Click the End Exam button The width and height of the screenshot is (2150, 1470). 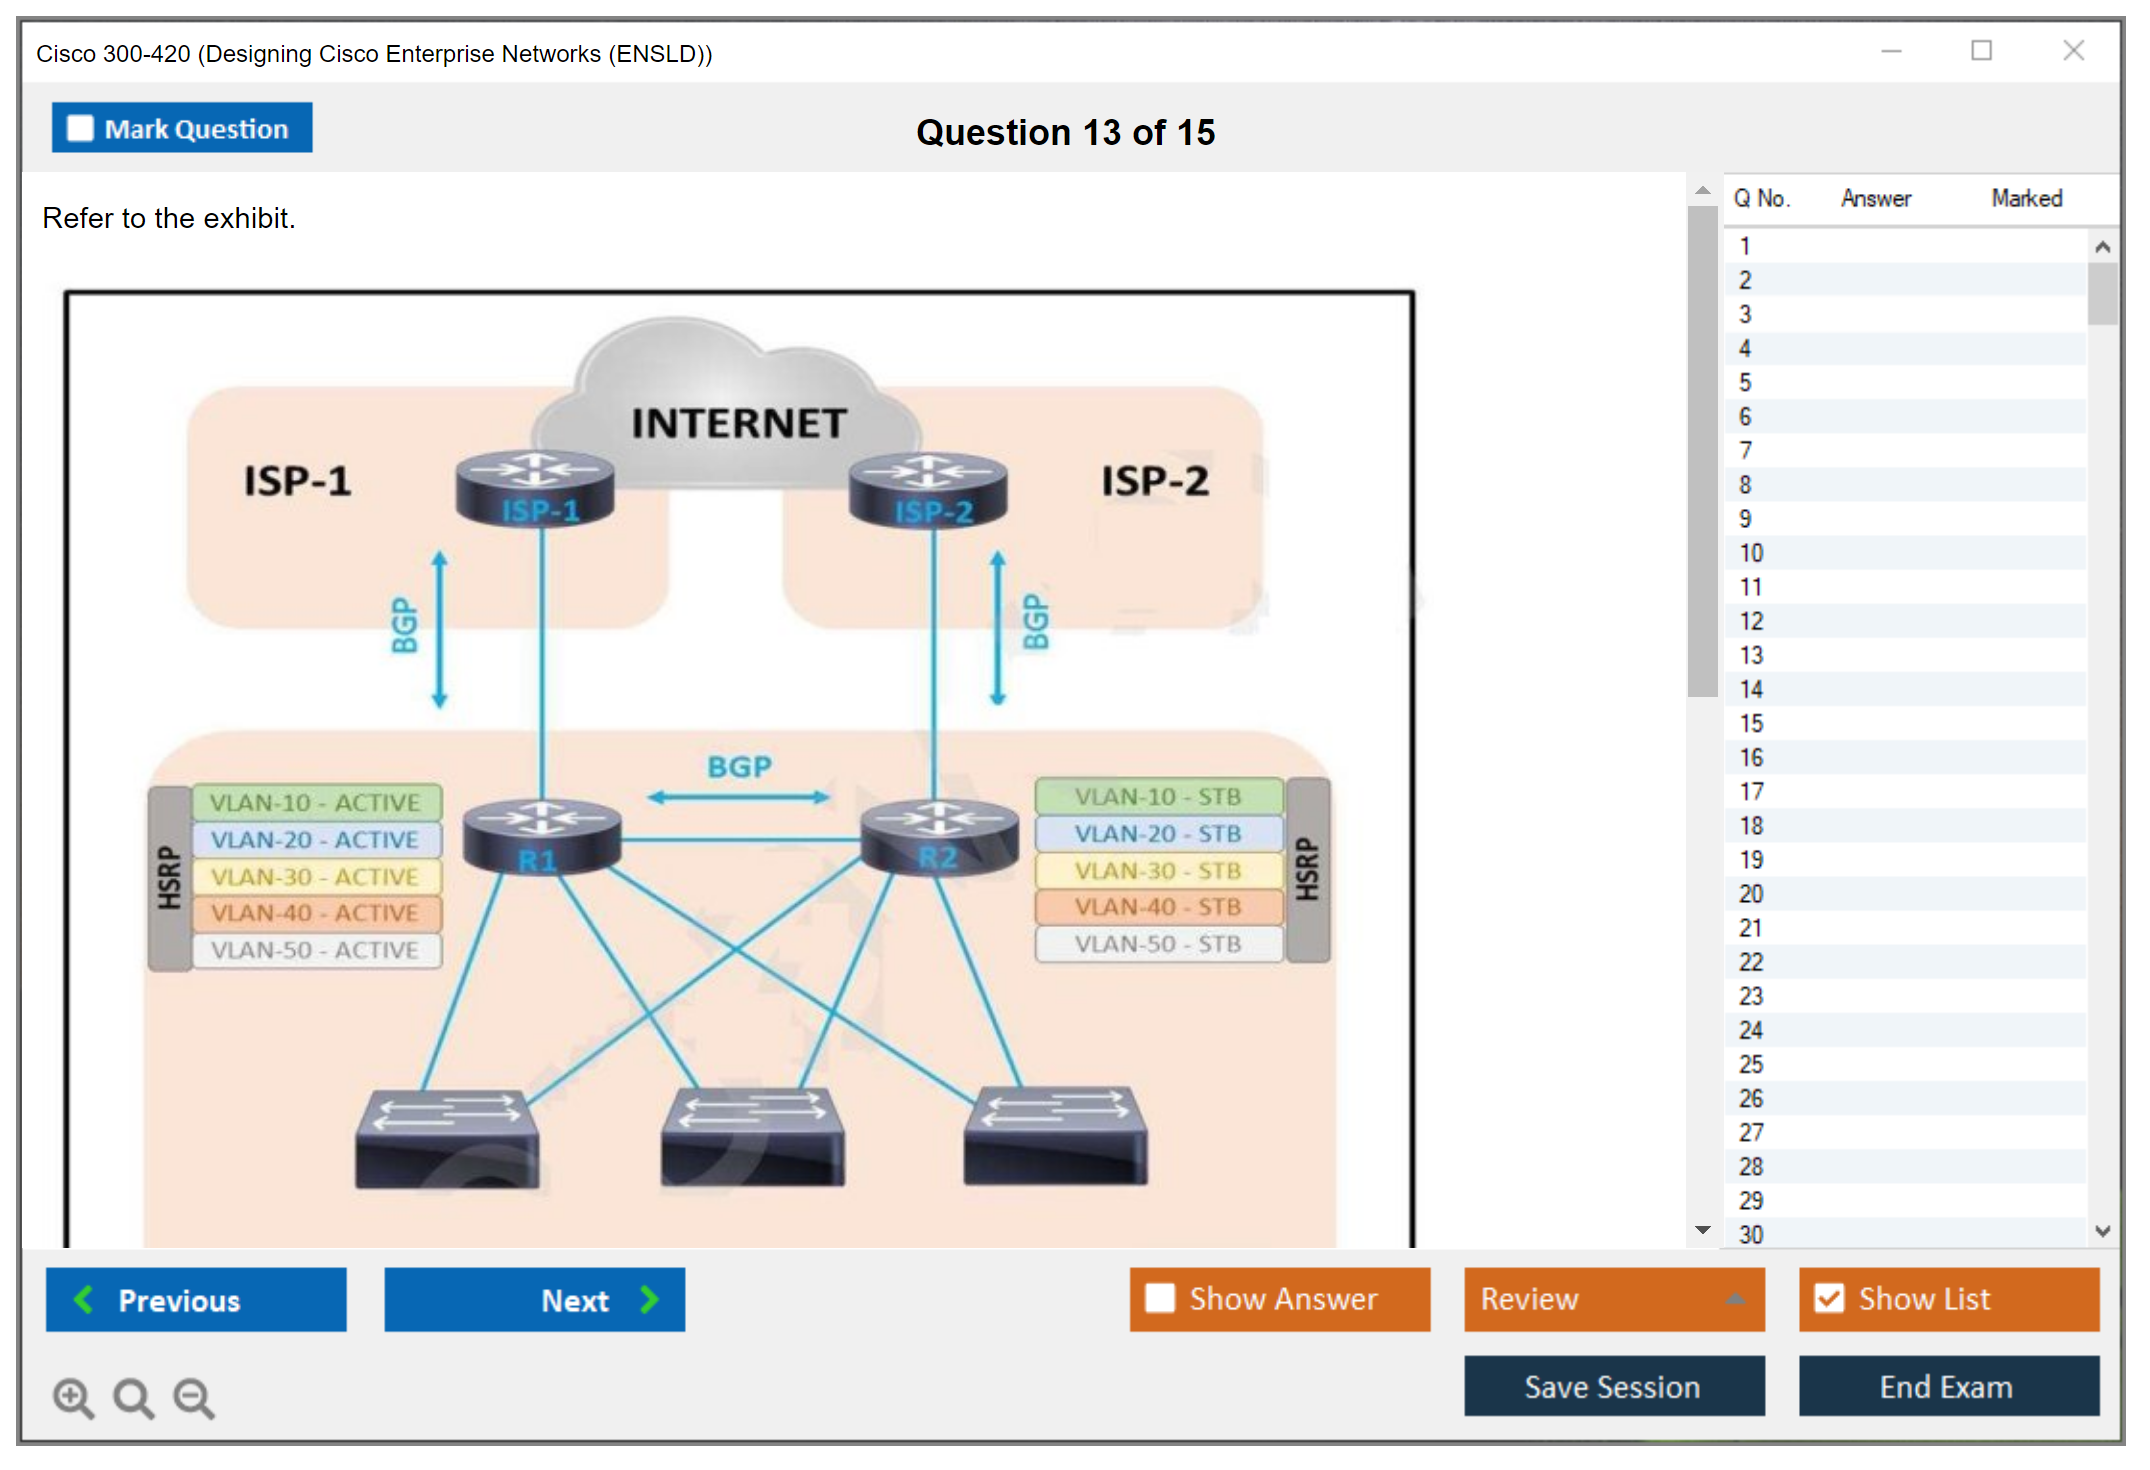click(1947, 1386)
